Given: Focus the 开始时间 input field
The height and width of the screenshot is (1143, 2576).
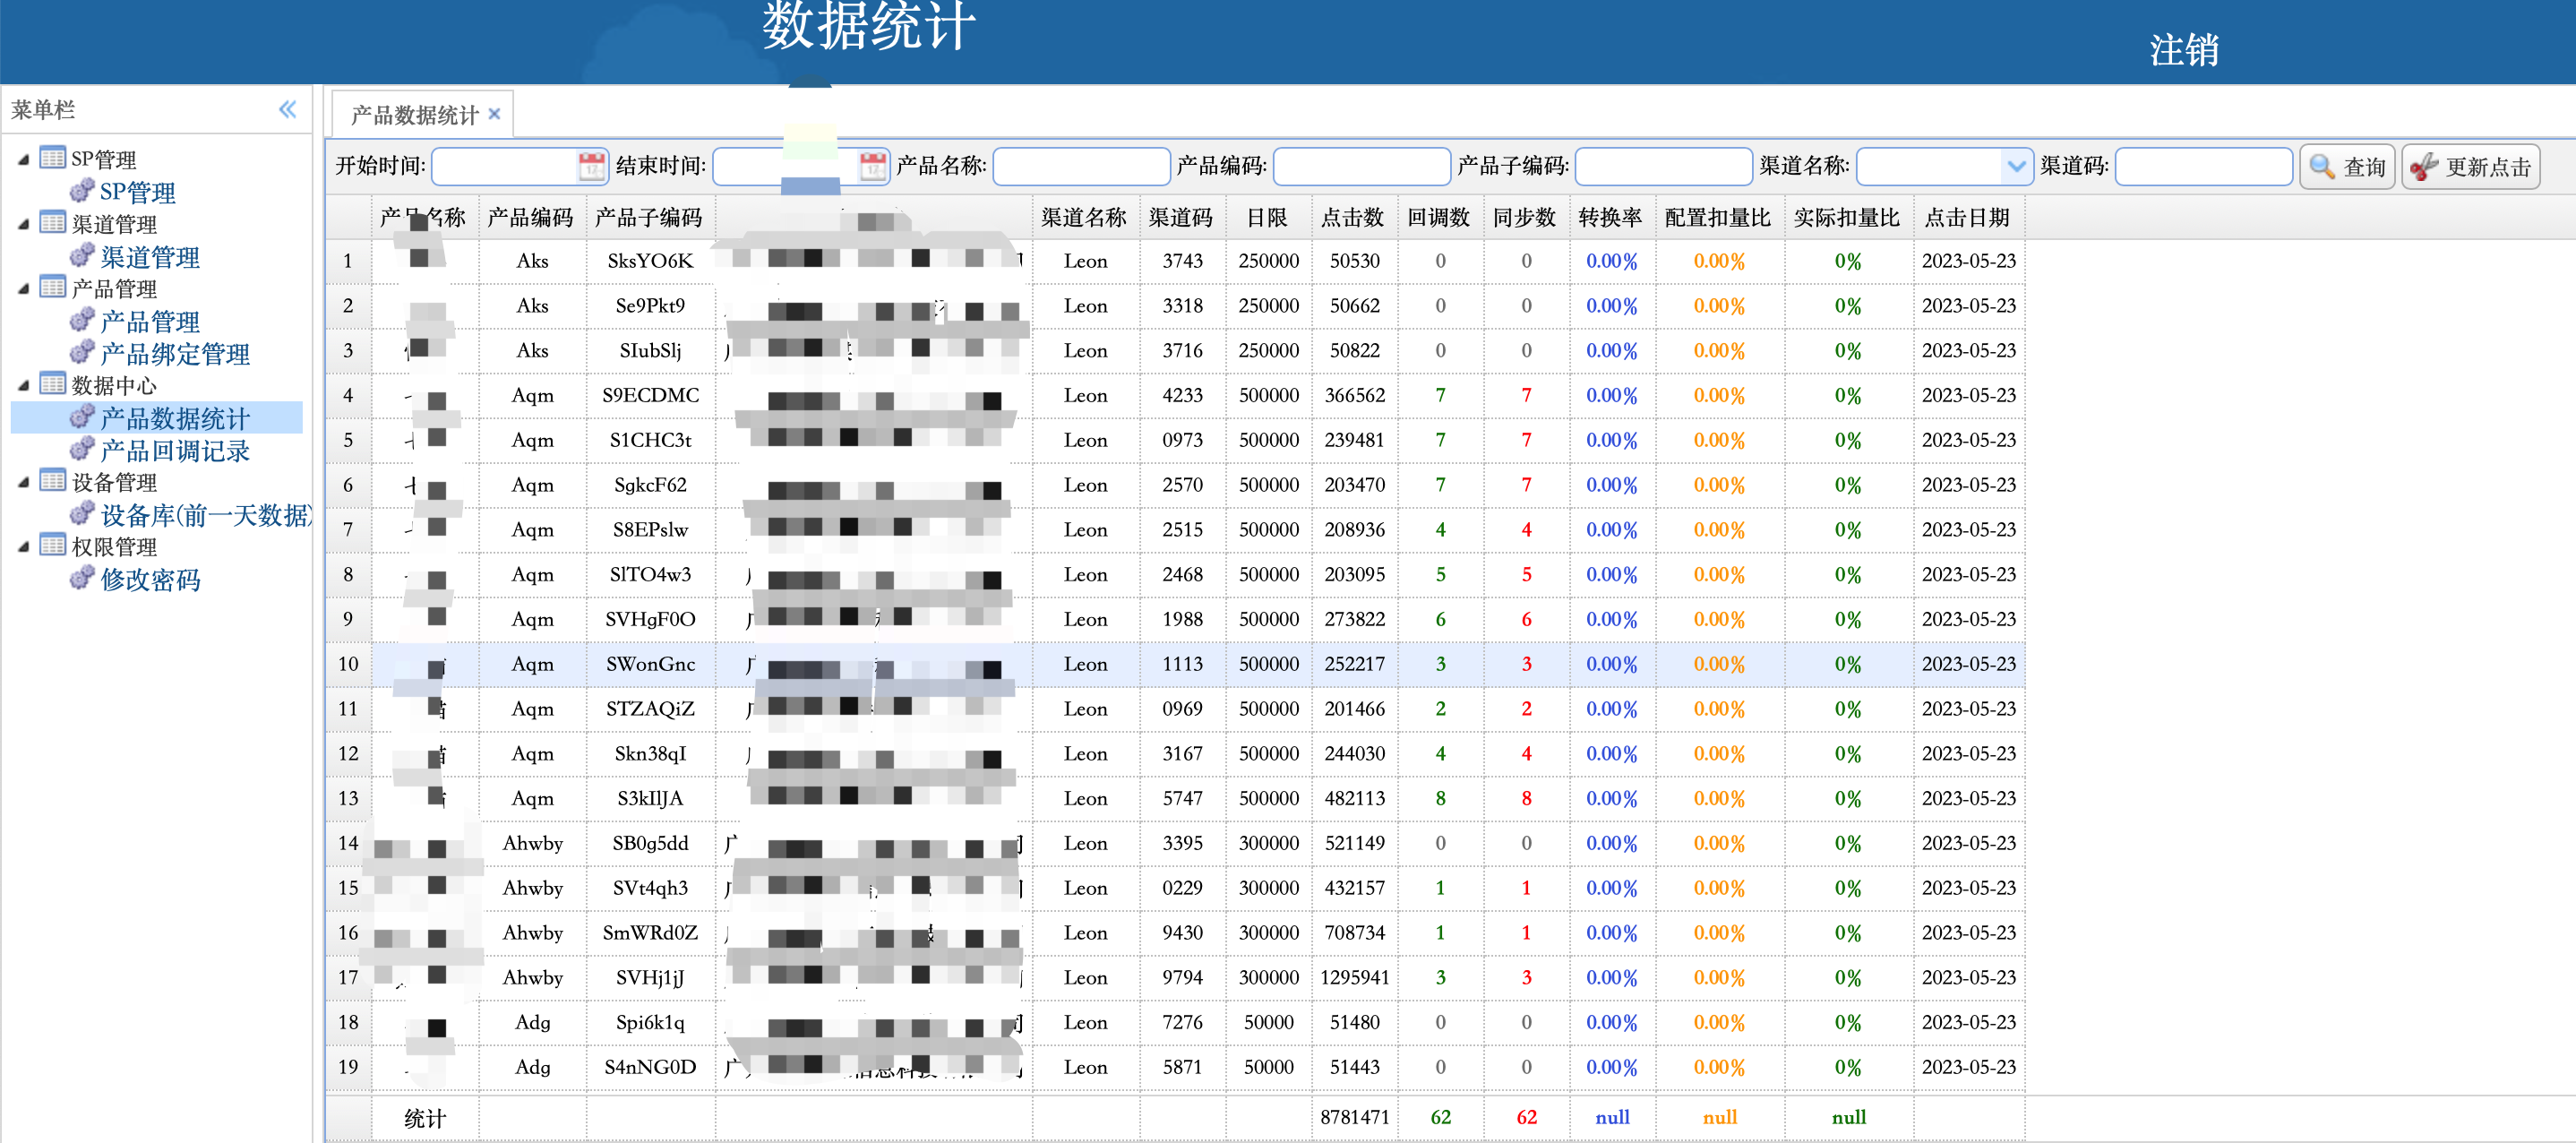Looking at the screenshot, I should pyautogui.click(x=506, y=166).
